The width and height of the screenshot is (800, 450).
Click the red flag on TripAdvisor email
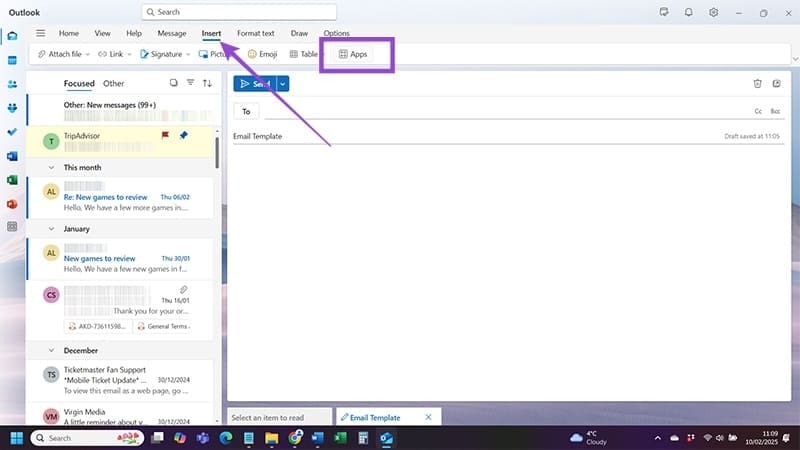(x=165, y=135)
